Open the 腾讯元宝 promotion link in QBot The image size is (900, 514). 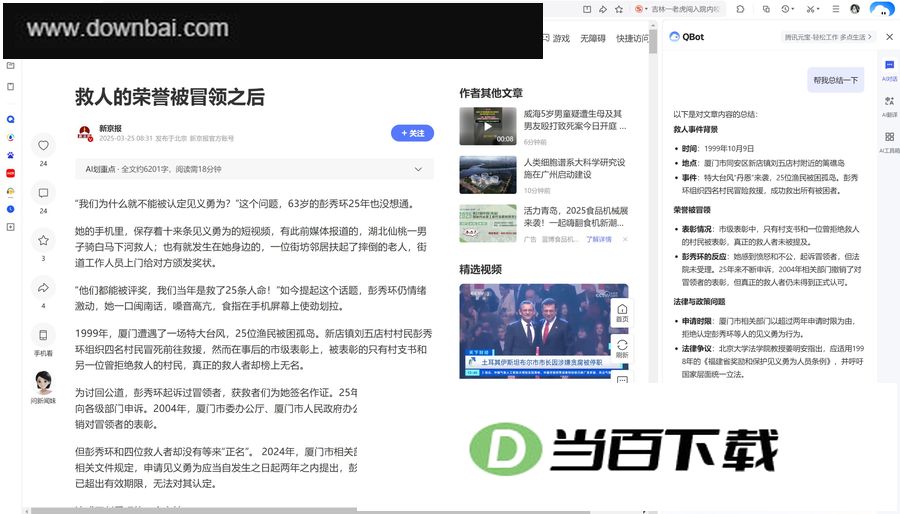828,37
